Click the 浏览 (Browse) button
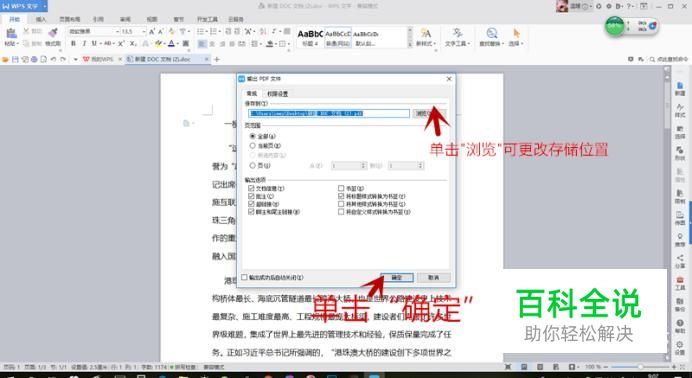This screenshot has height=378, width=692. [x=429, y=113]
